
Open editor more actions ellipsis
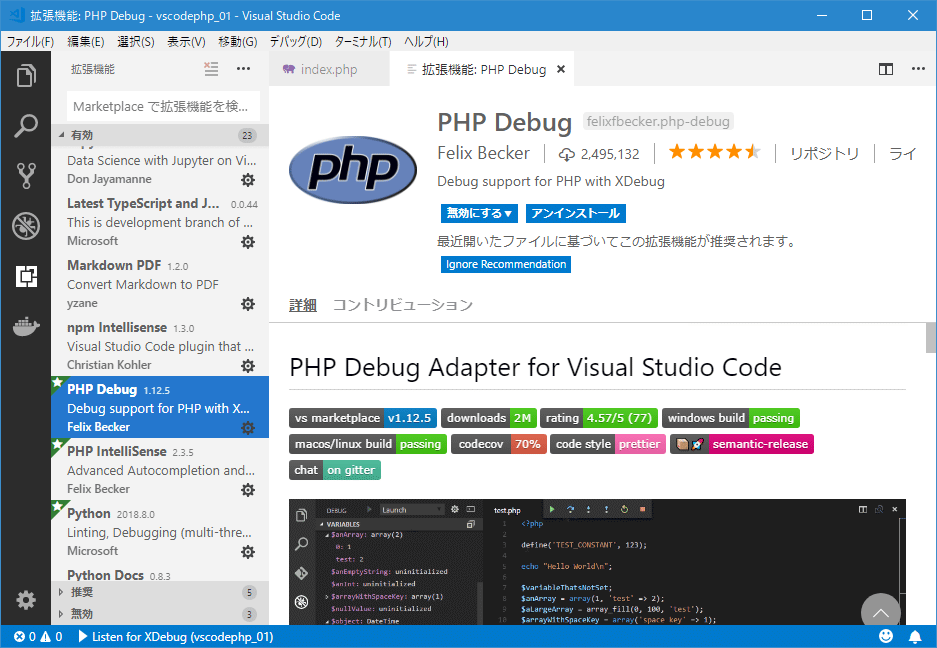point(918,69)
